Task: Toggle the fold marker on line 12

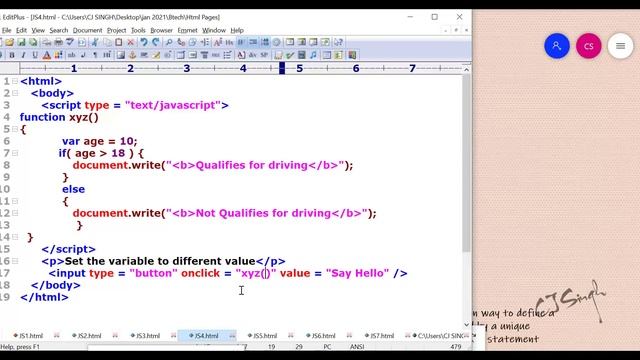Action: coord(15,213)
